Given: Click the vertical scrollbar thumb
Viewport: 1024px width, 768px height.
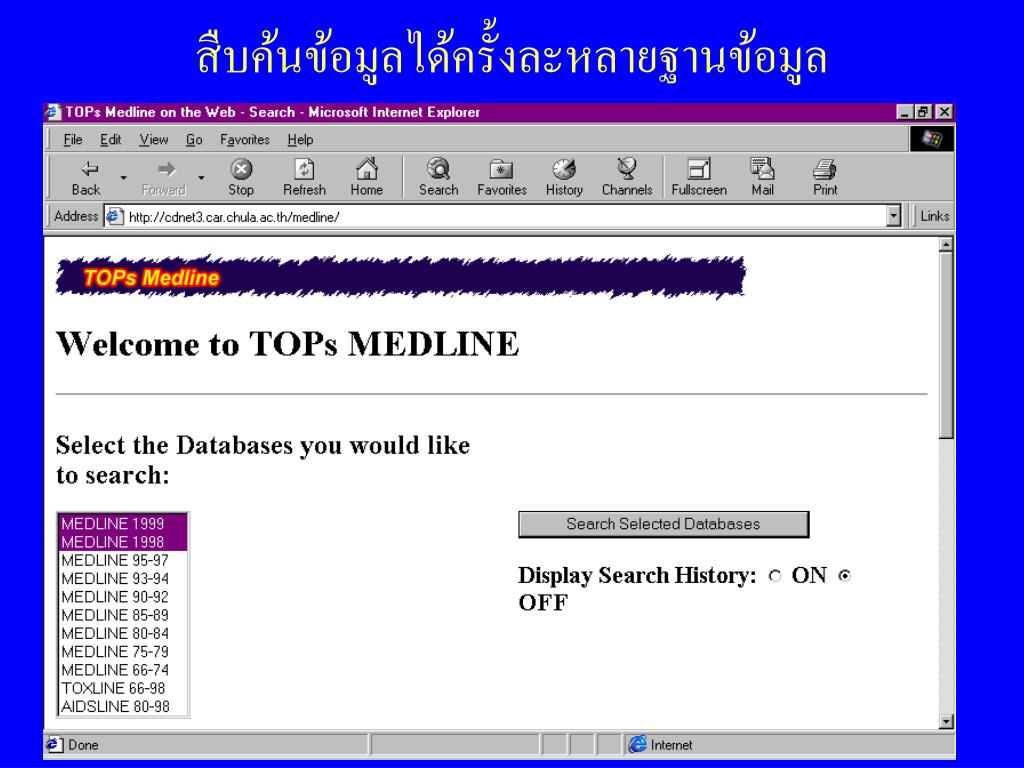Looking at the screenshot, I should 946,345.
